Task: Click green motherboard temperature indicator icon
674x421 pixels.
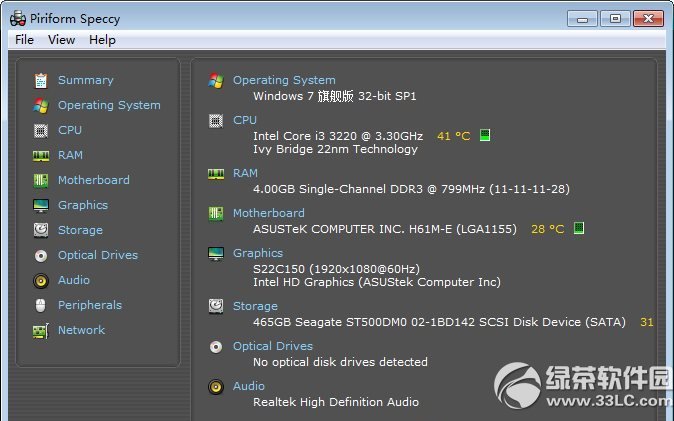Action: [x=579, y=228]
